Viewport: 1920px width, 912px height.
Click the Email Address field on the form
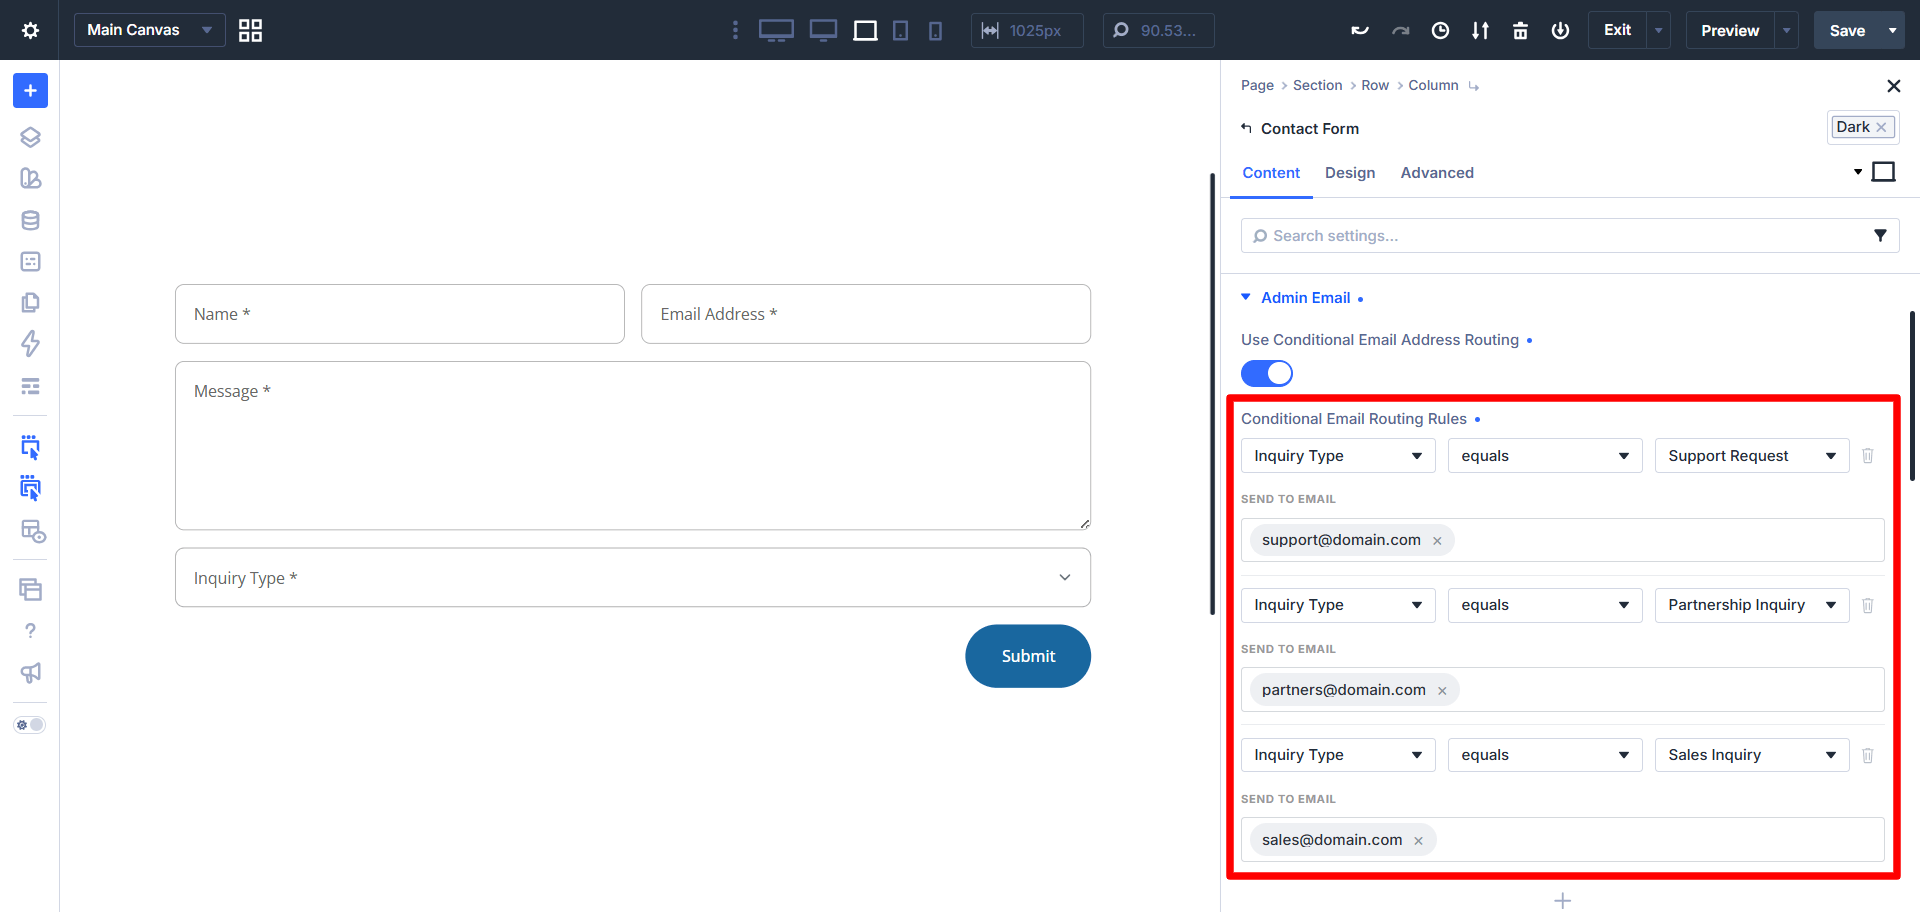coord(866,314)
